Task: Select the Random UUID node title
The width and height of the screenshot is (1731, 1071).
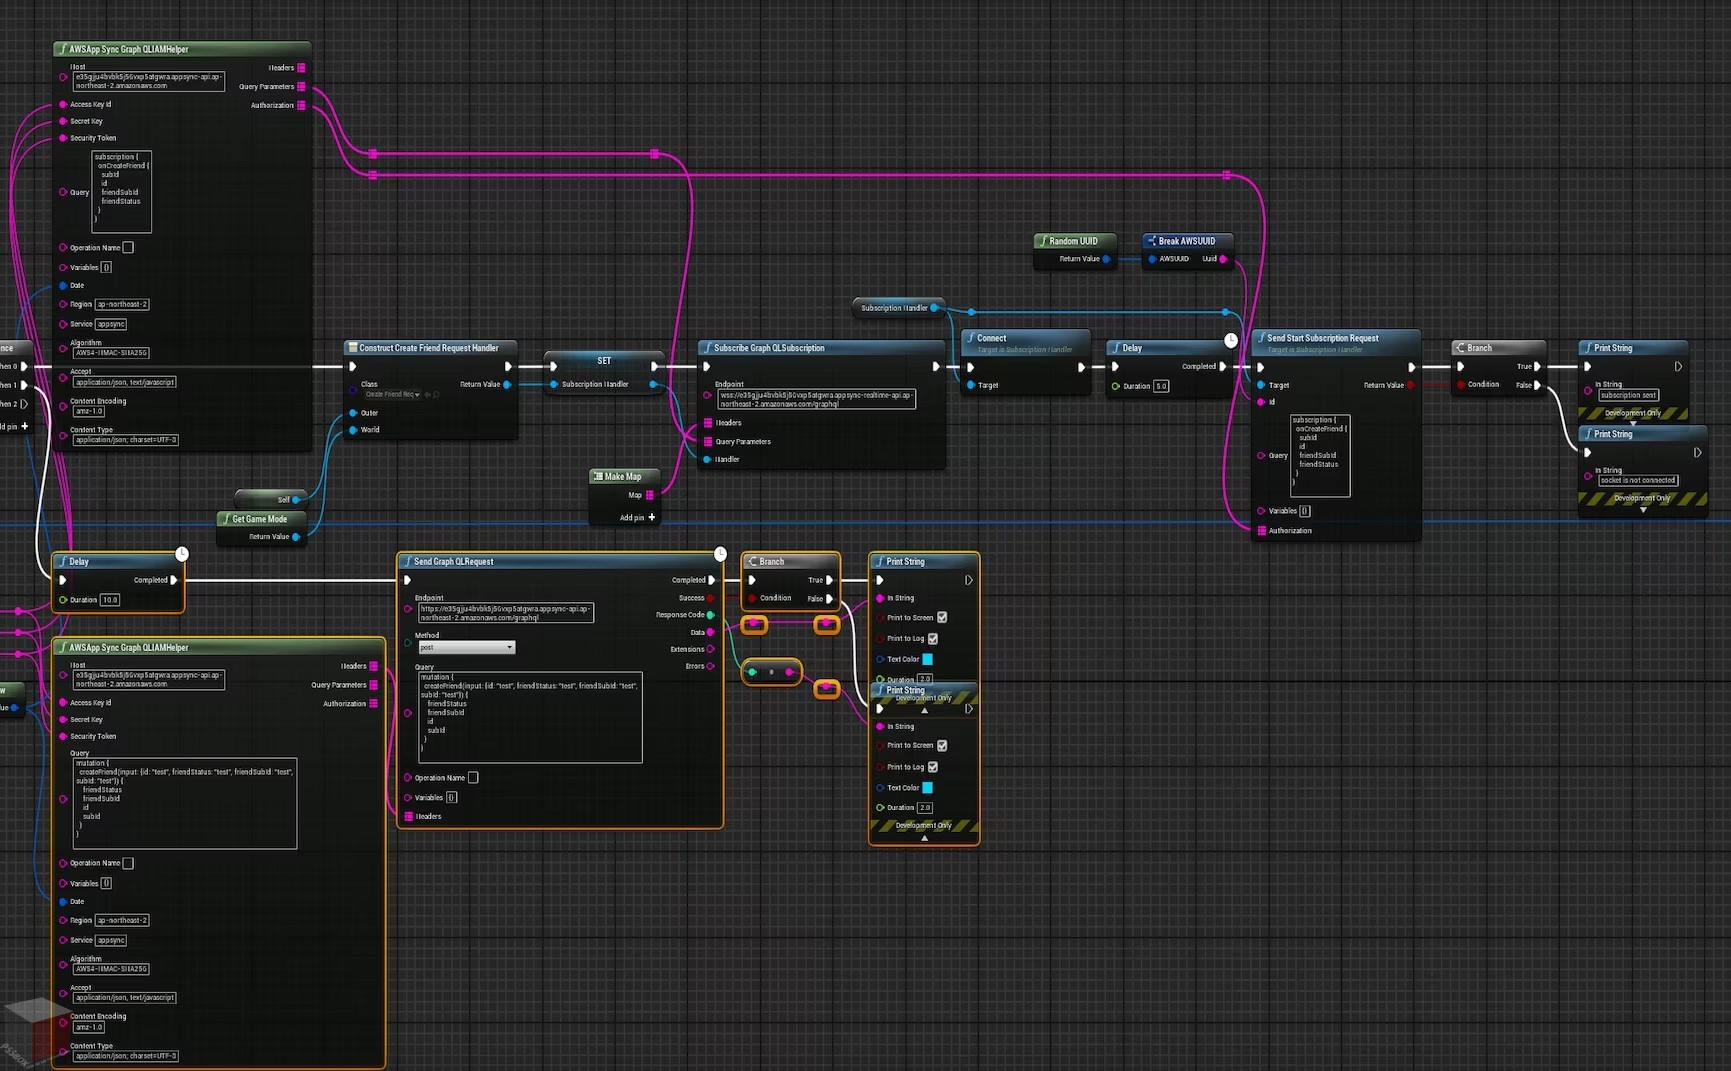Action: (1073, 241)
